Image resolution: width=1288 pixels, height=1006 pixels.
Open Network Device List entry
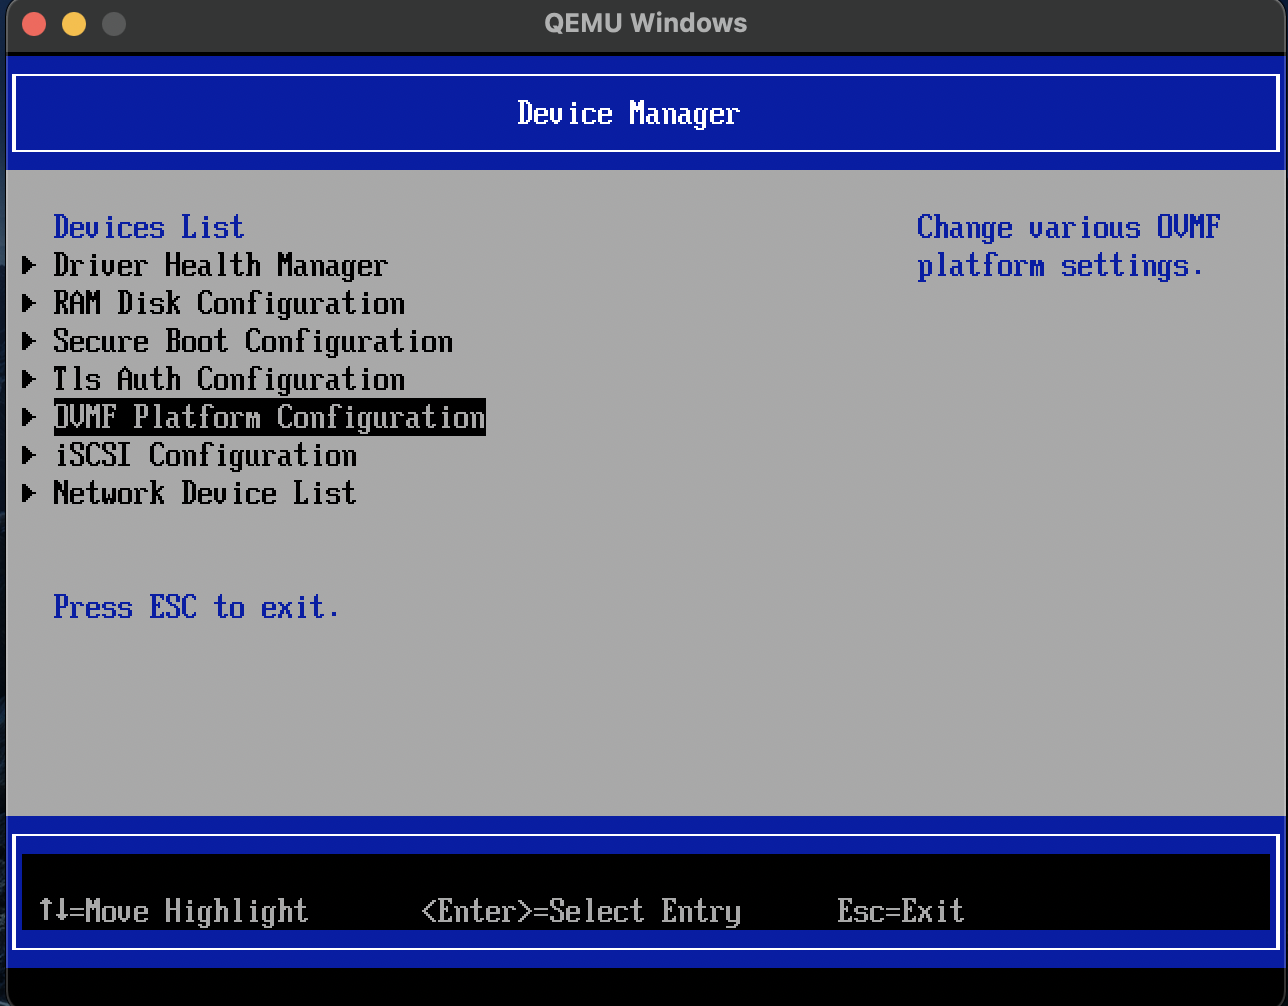(x=205, y=493)
